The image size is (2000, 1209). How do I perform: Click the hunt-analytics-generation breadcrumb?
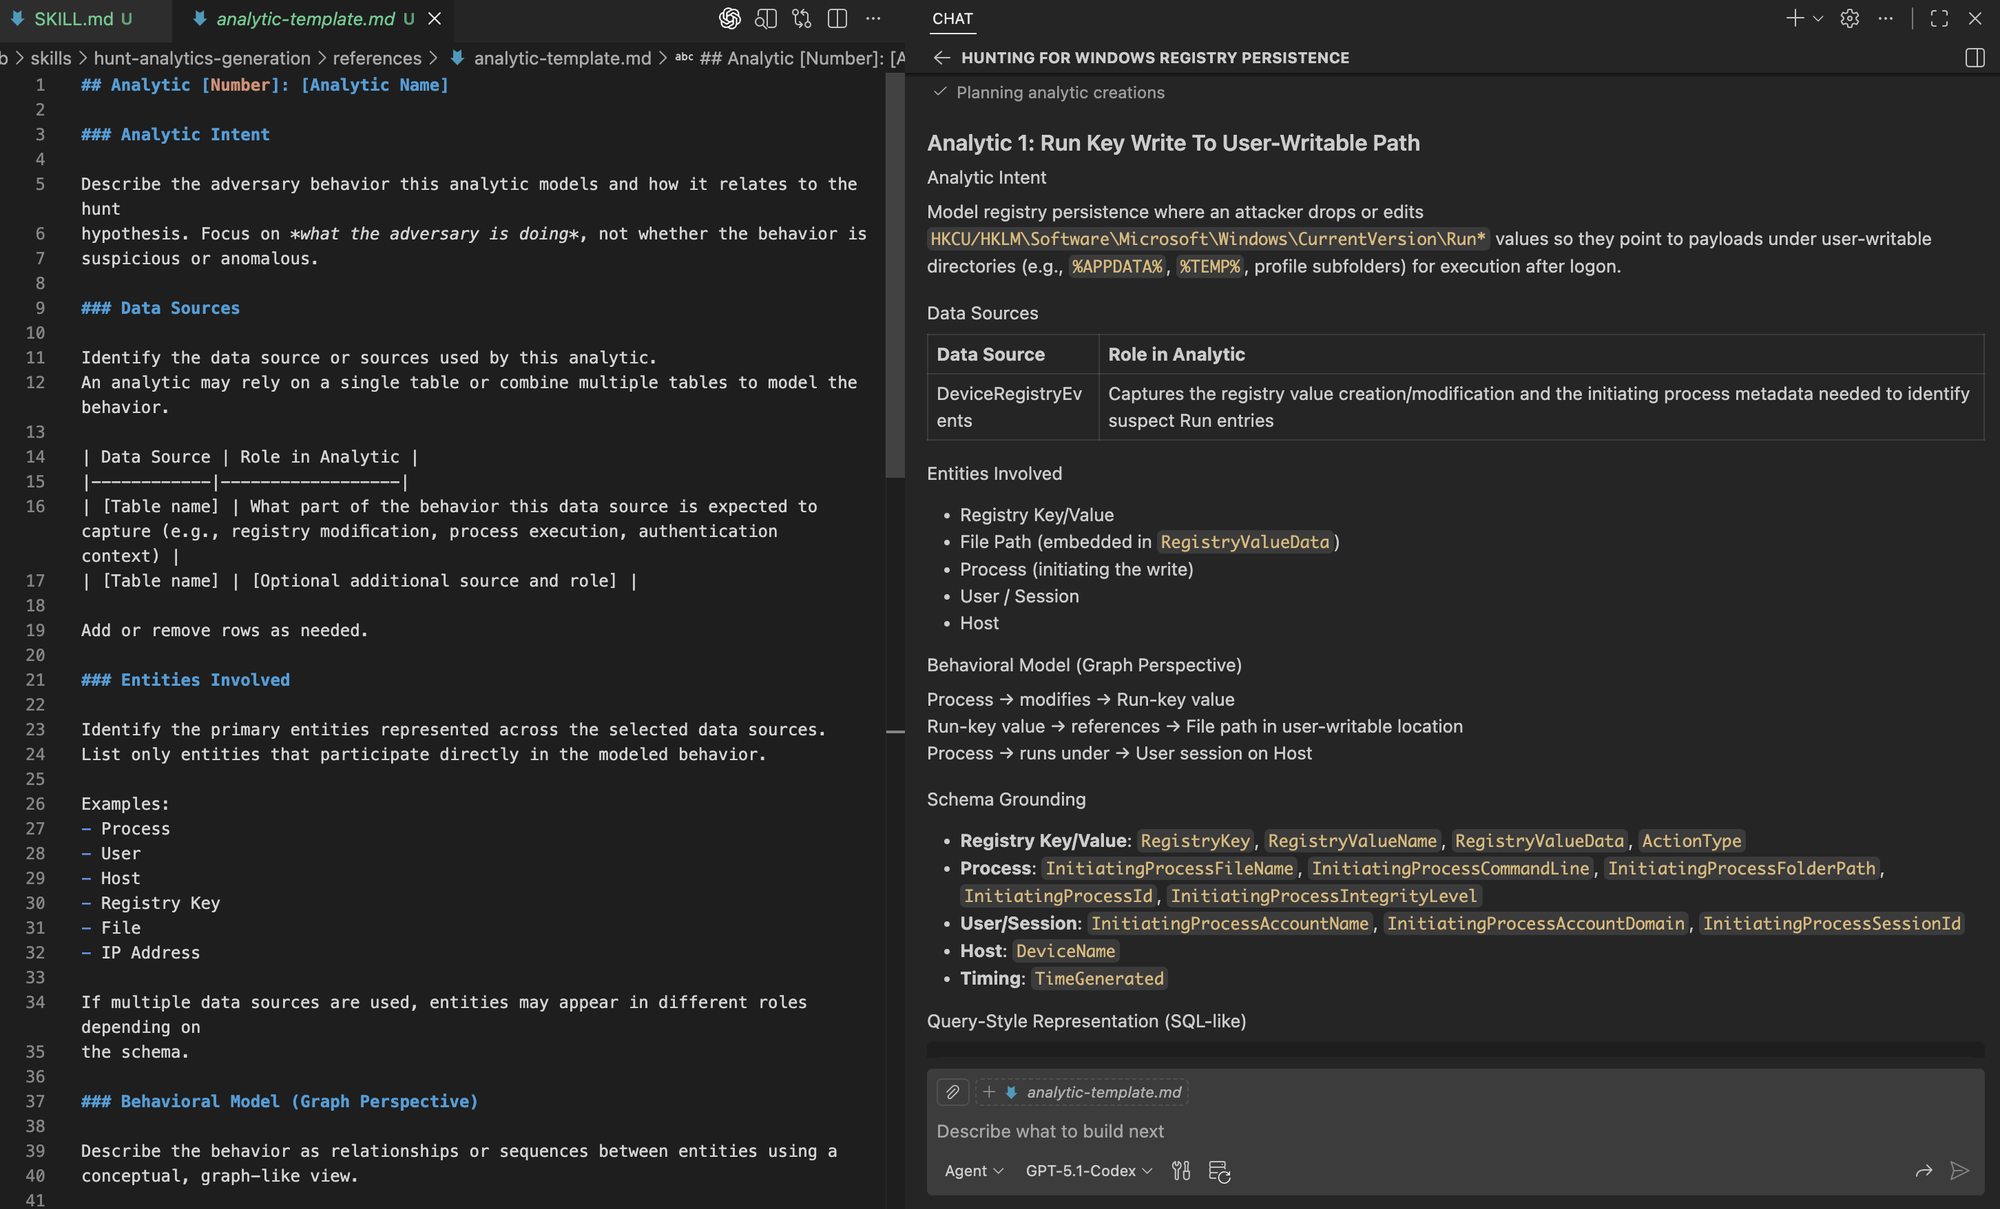202,58
